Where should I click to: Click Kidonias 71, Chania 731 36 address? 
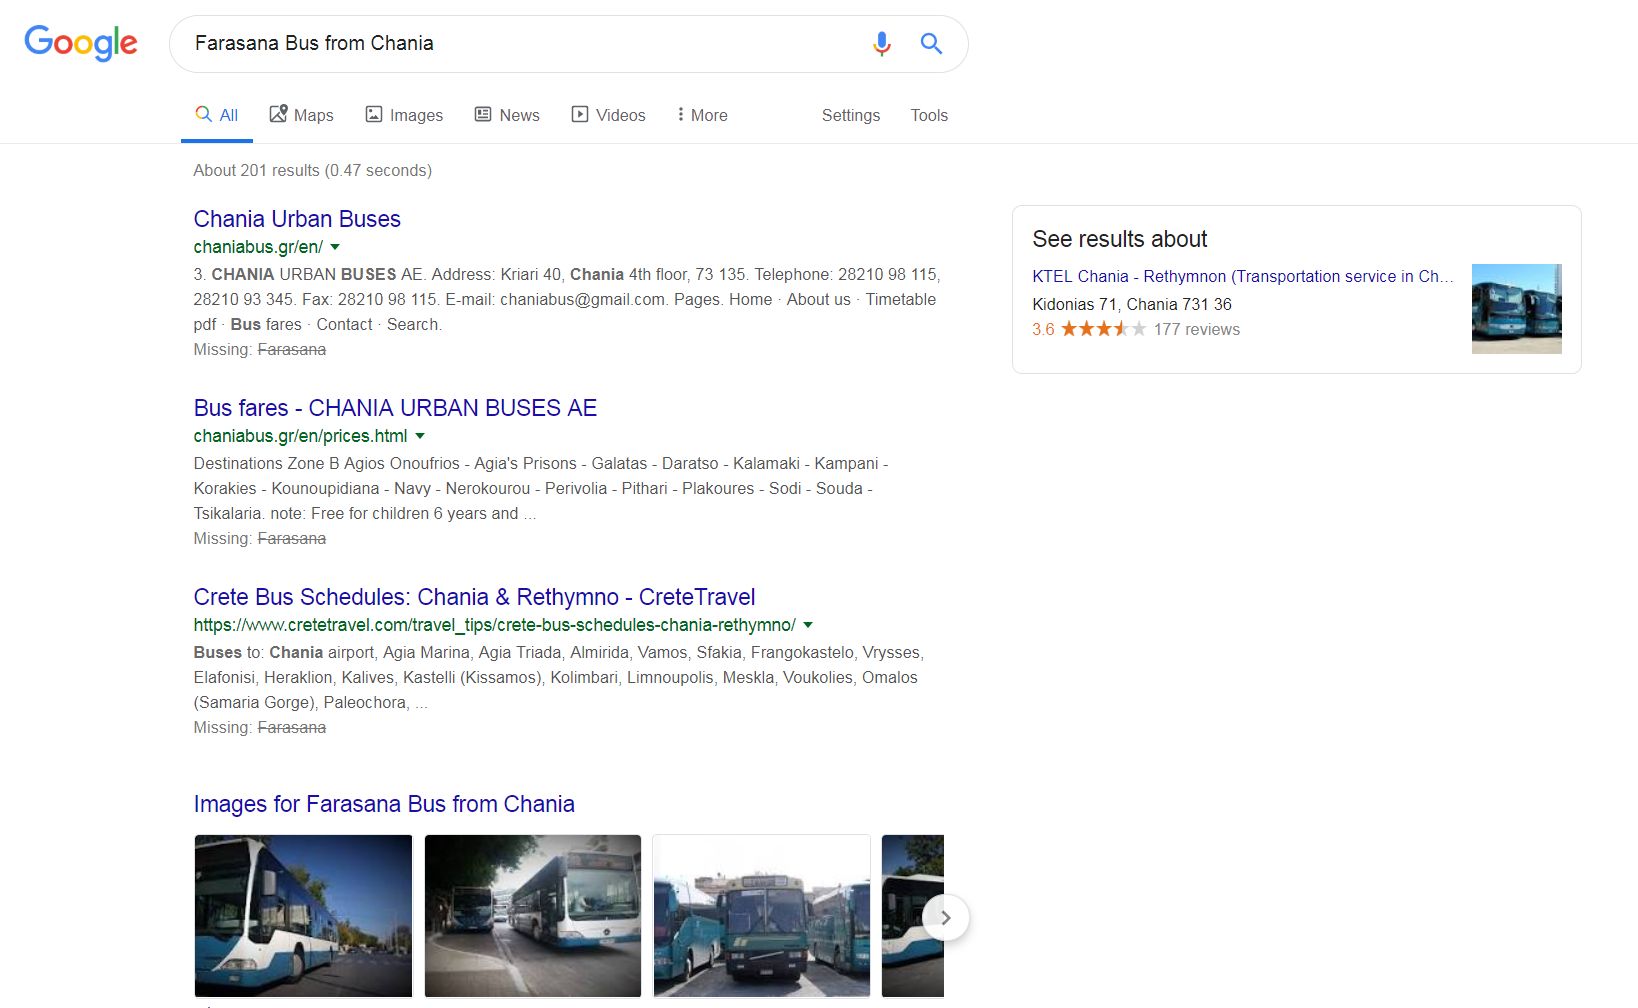point(1132,304)
